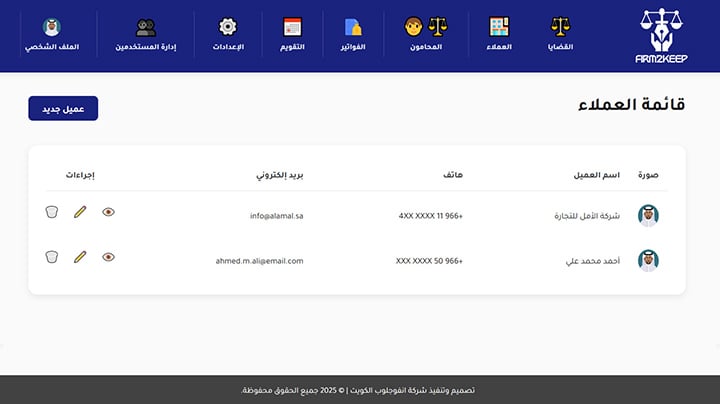Open the الفواتير (Invoices) icon

pos(353,27)
